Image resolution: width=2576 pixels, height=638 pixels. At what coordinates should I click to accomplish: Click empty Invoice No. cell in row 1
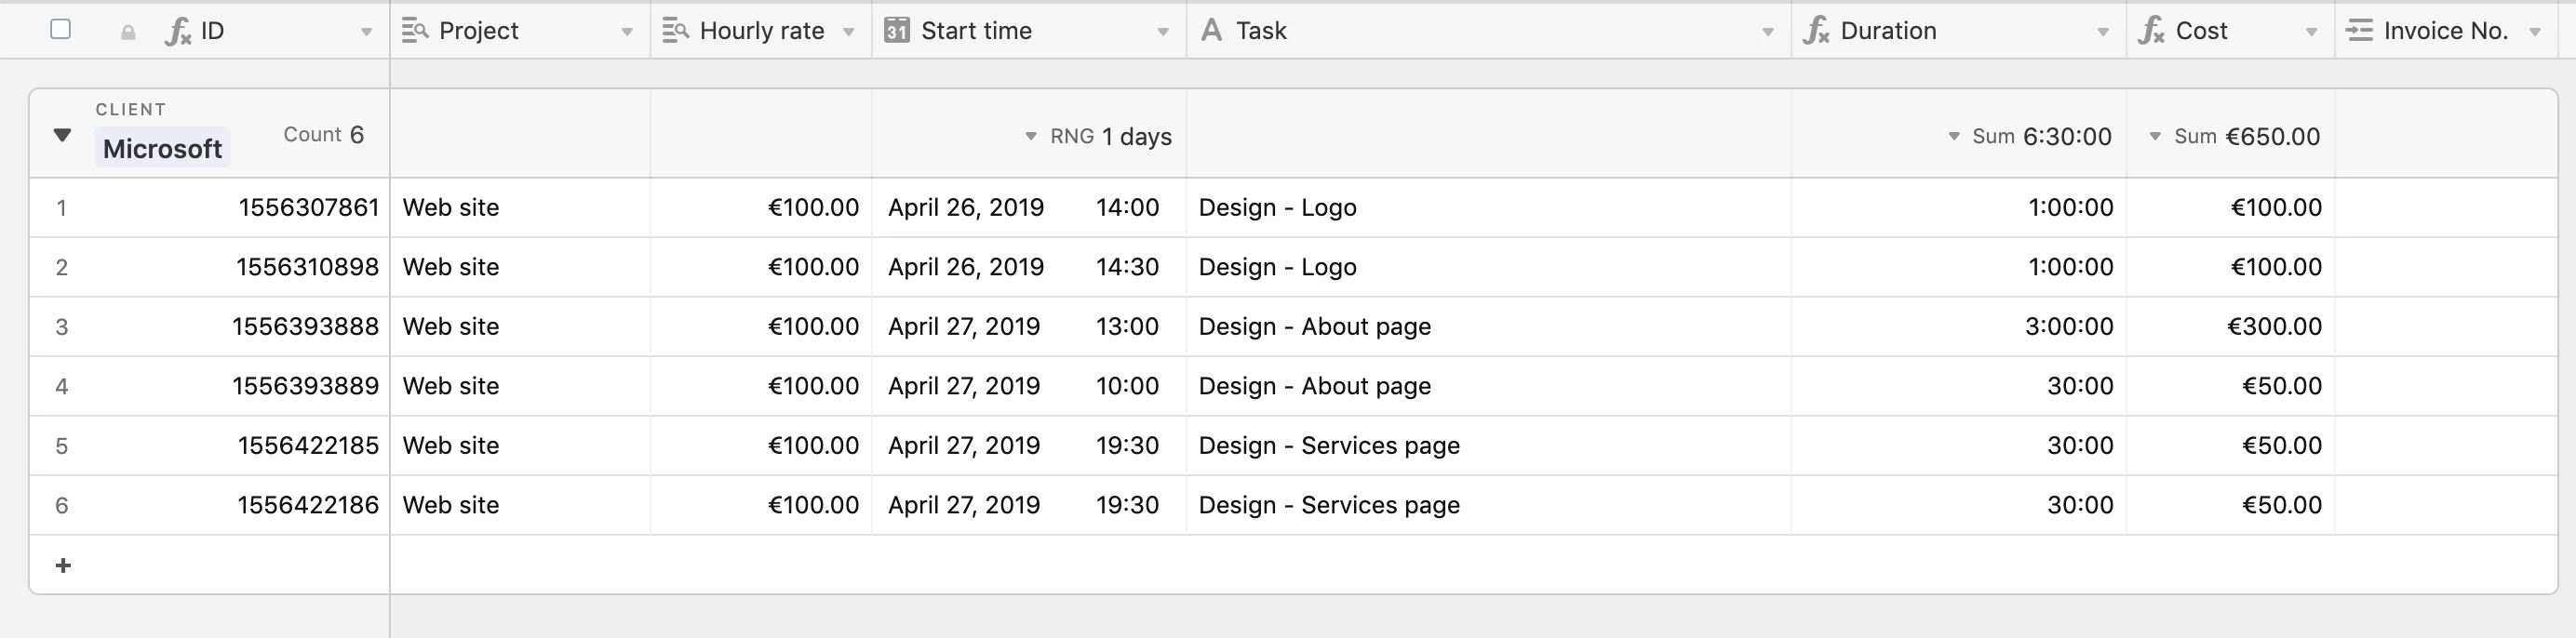coord(2446,208)
